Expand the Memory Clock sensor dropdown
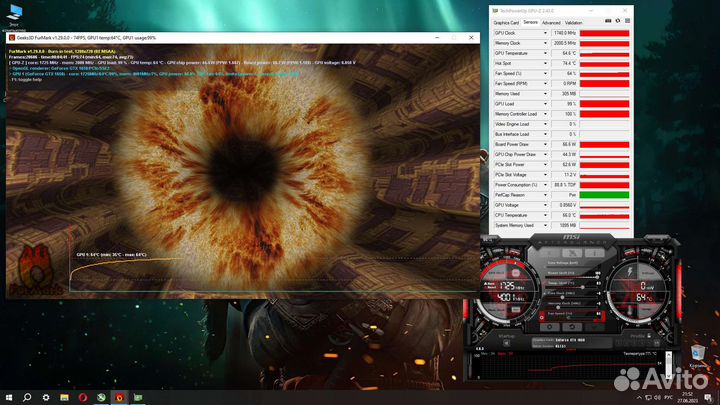Screen dimensions: 720x405 (545, 43)
